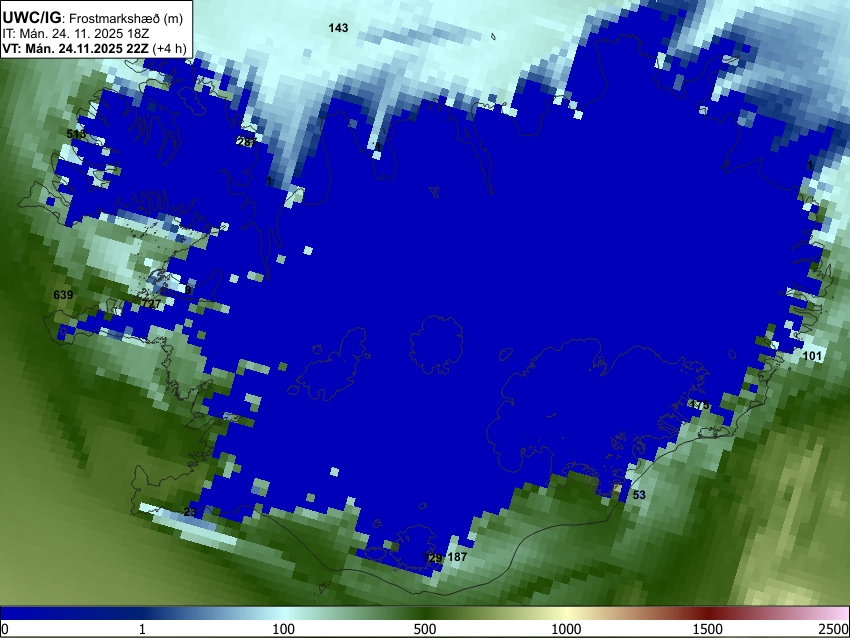850x638 pixels.
Task: Click the 100 tick label on colorbar
Action: [284, 629]
